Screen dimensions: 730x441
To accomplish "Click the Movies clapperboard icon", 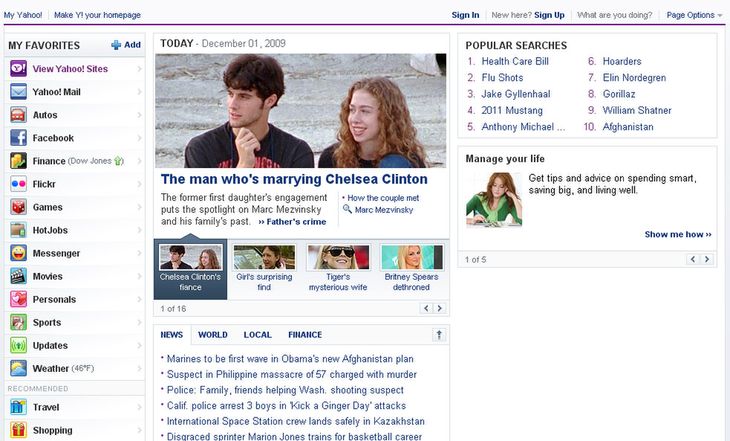I will point(18,276).
